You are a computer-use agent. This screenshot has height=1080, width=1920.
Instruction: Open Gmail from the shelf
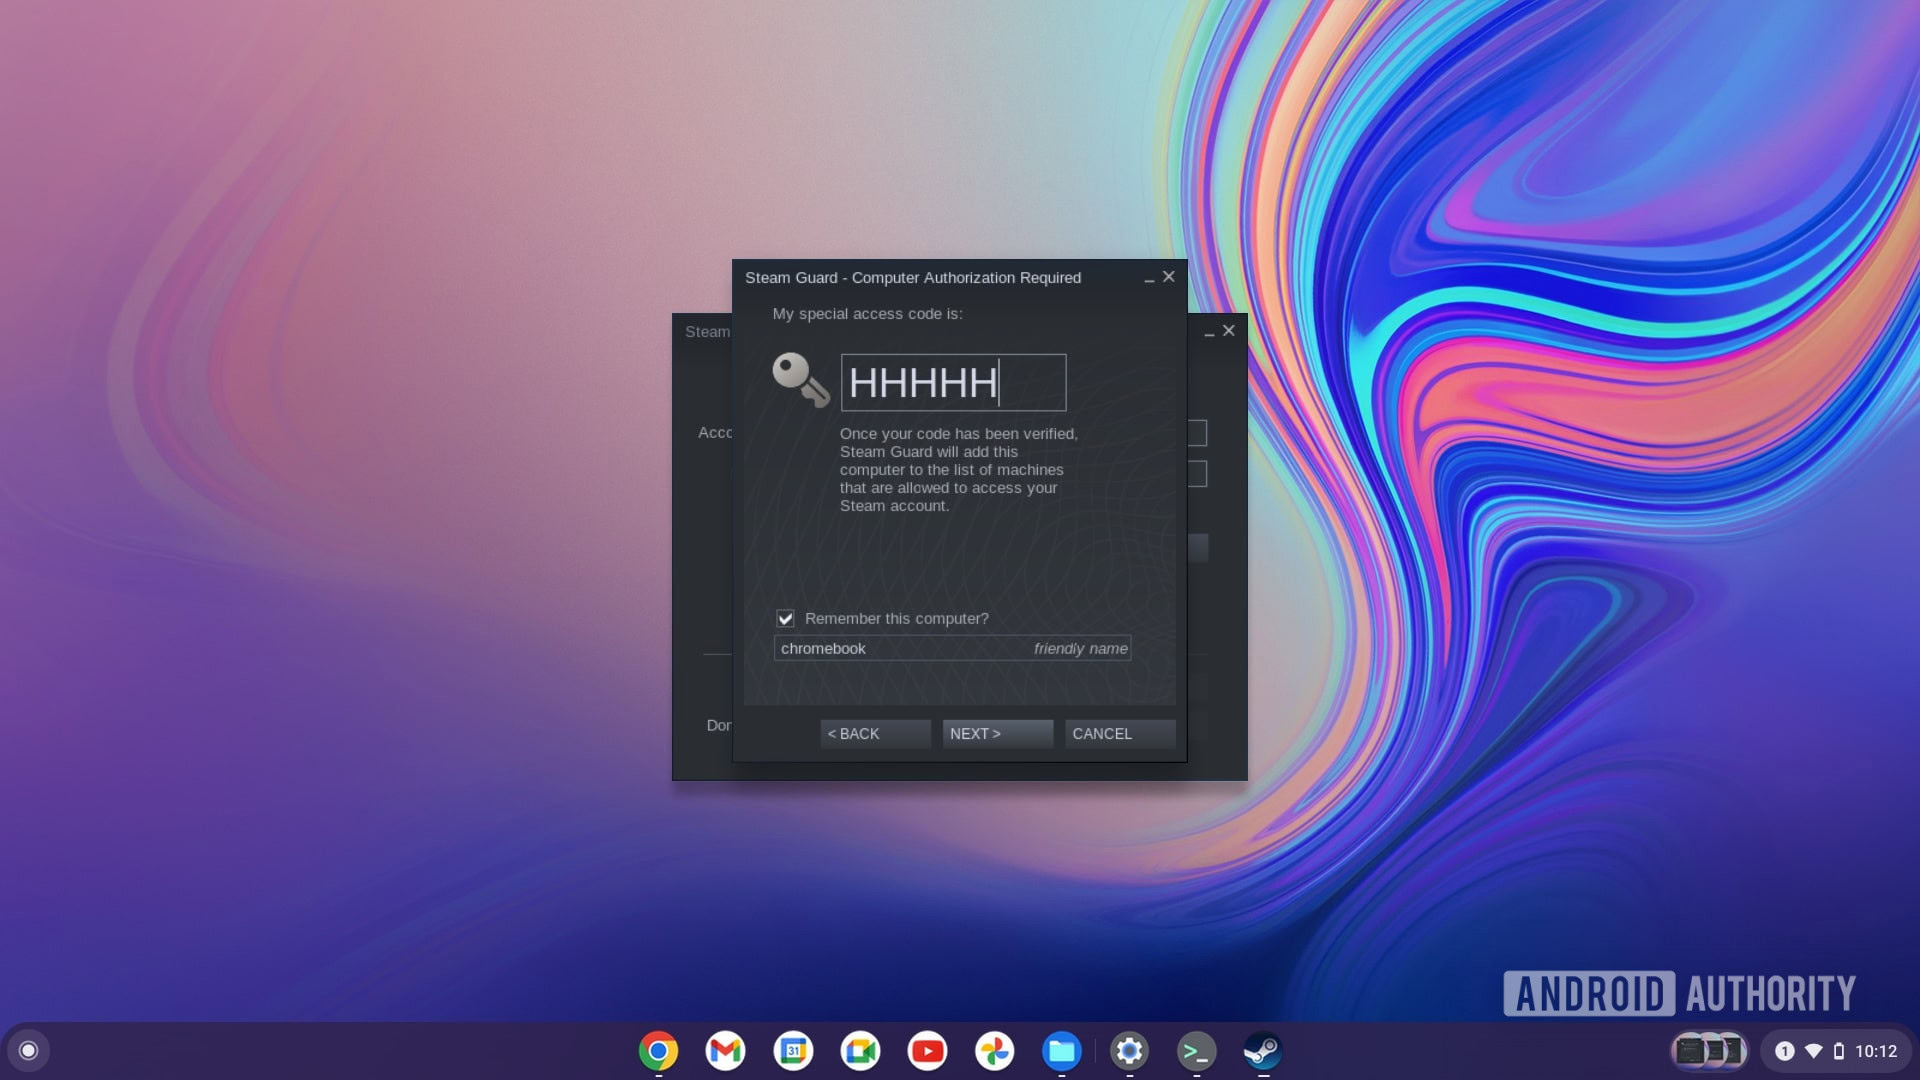(725, 1051)
